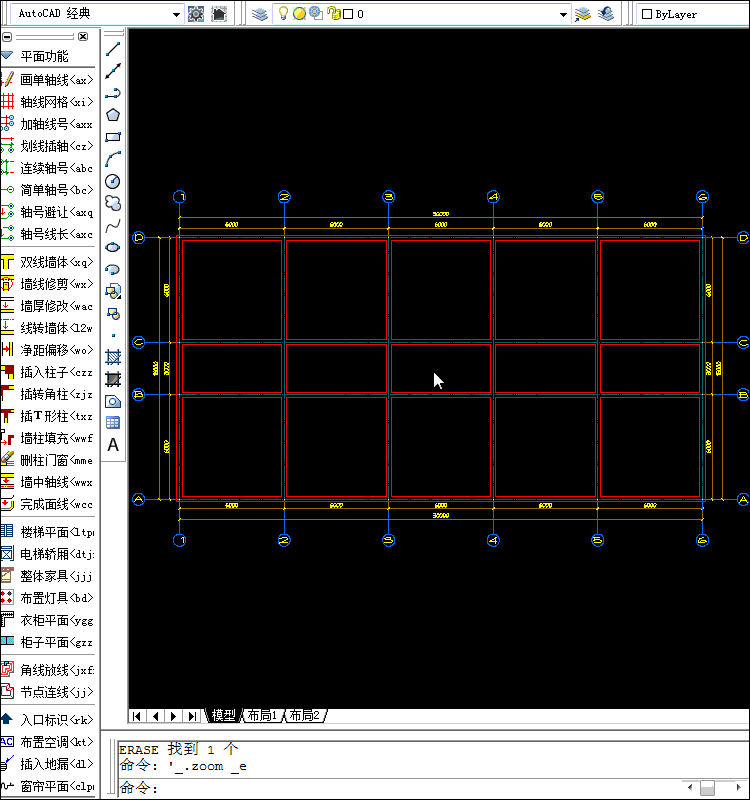Switch to the 模型 tab

click(x=223, y=715)
